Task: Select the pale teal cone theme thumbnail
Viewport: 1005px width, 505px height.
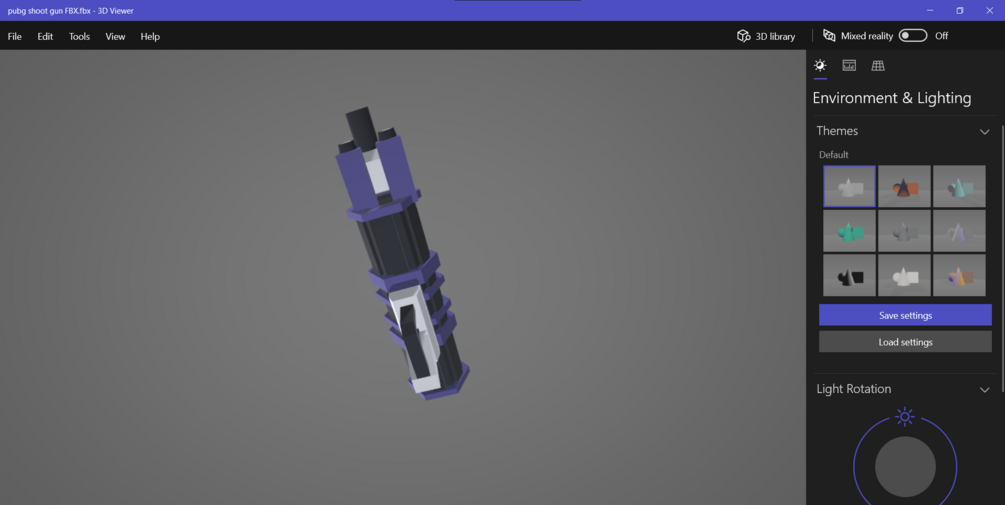Action: coord(959,186)
